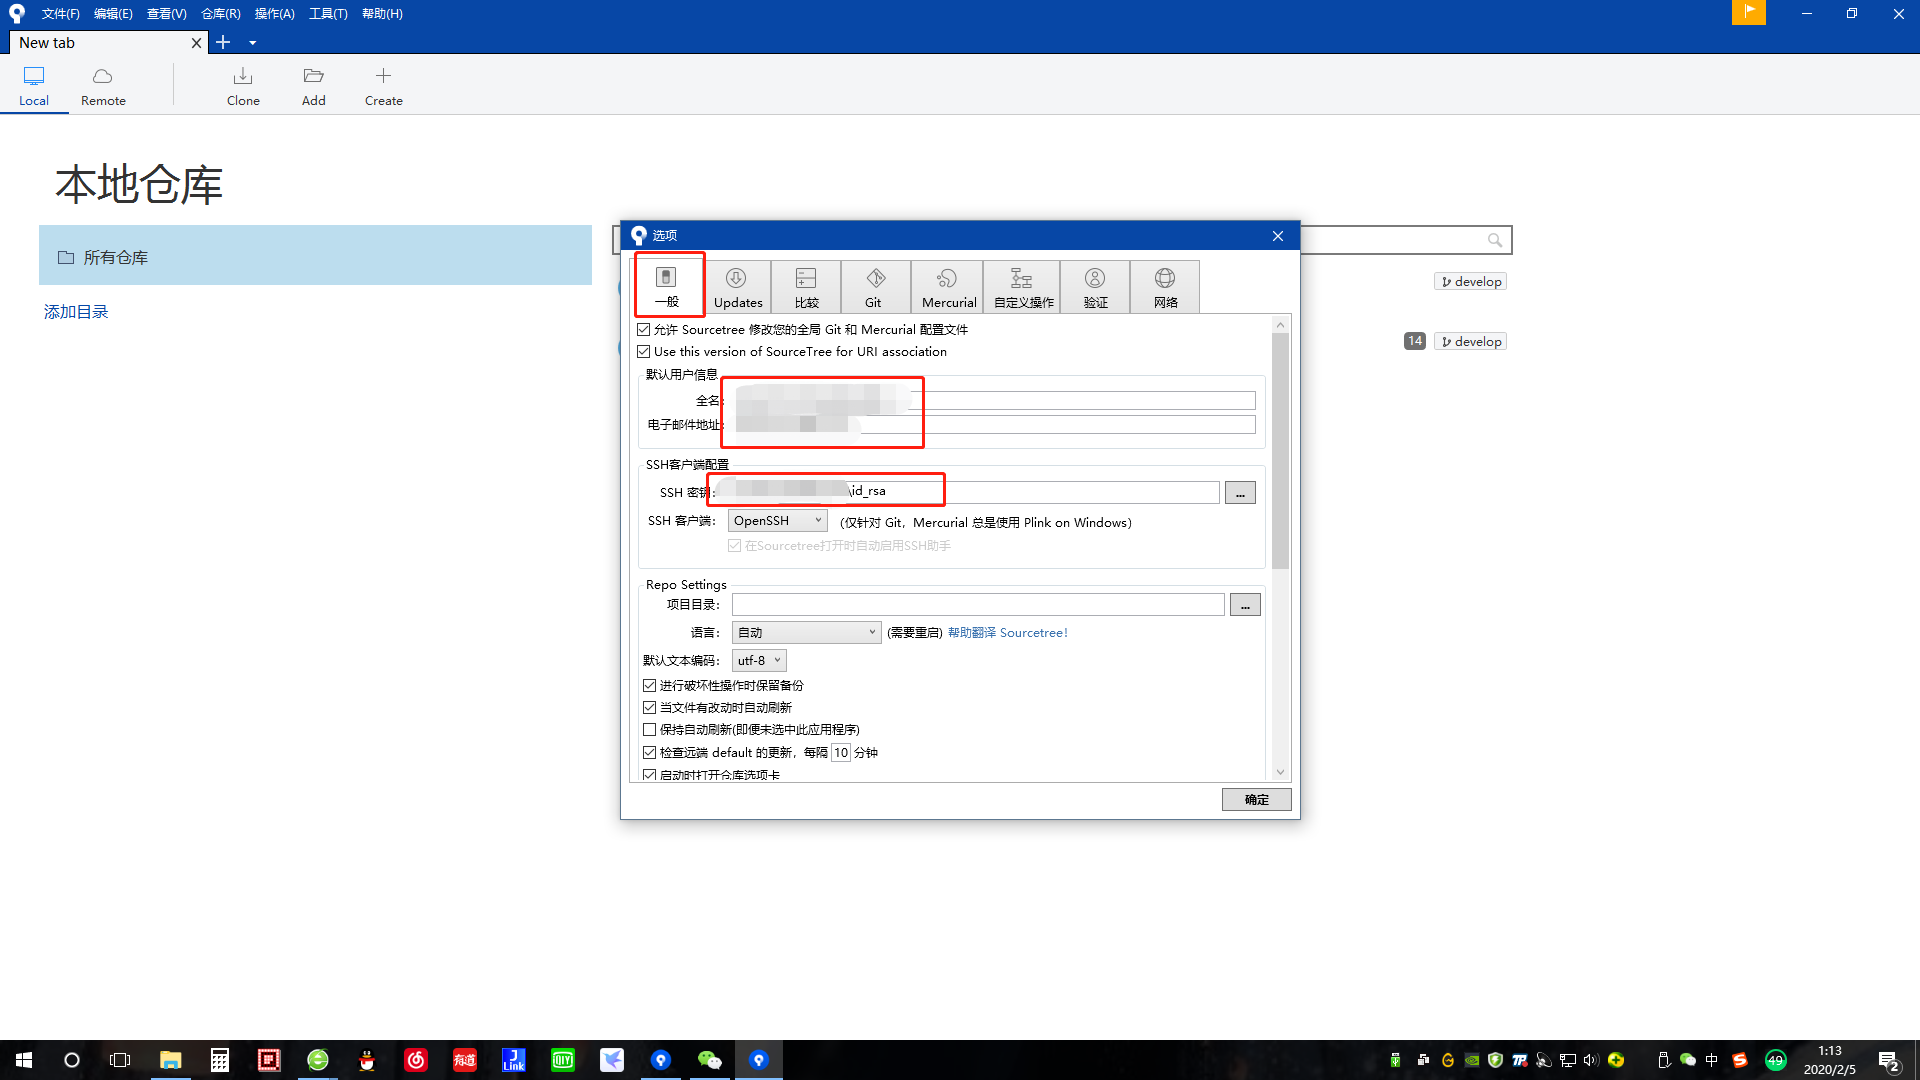Open the 仓库(R) menu
Screen dimensions: 1920x1080
[x=220, y=14]
